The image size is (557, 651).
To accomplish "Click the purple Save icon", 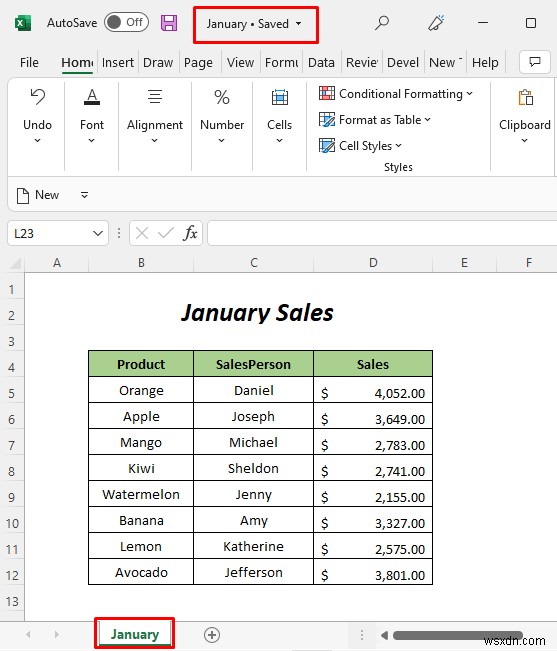I will point(169,23).
